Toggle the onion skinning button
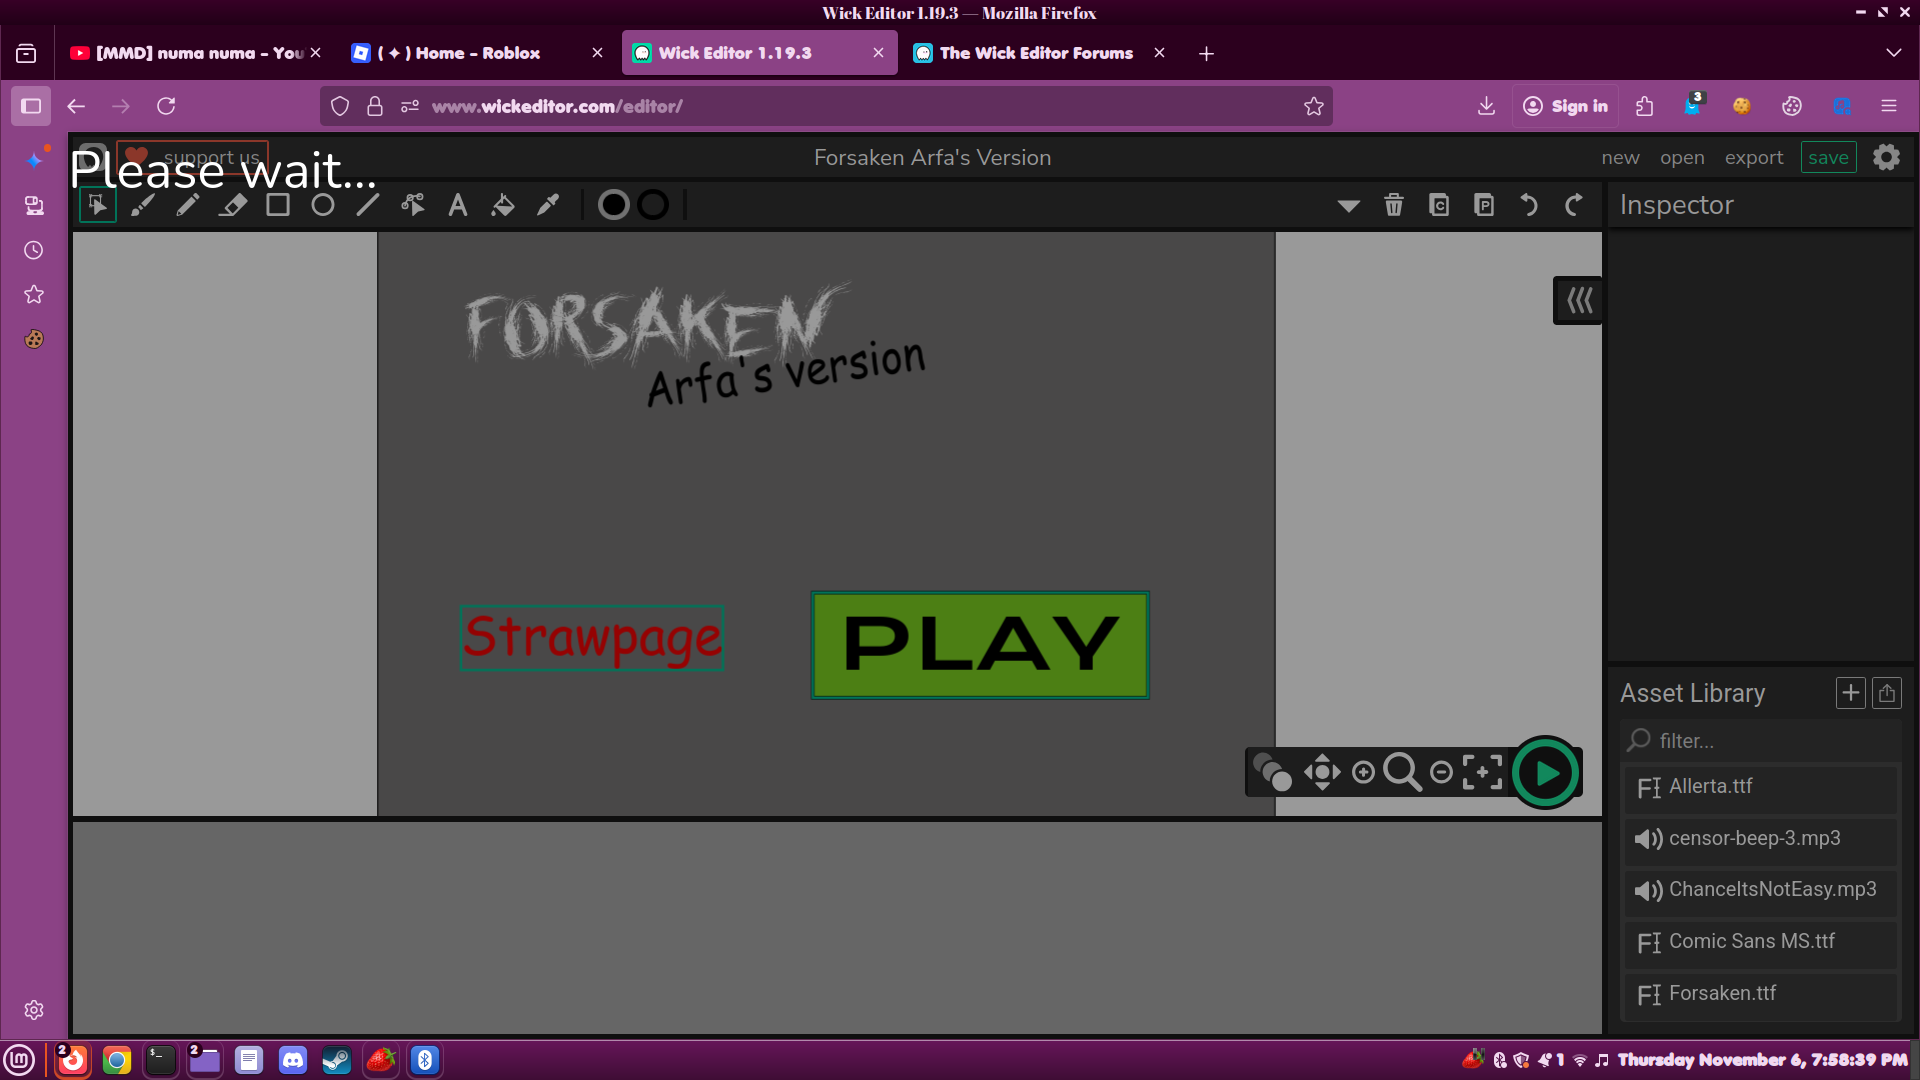The height and width of the screenshot is (1080, 1920). pos(1272,772)
